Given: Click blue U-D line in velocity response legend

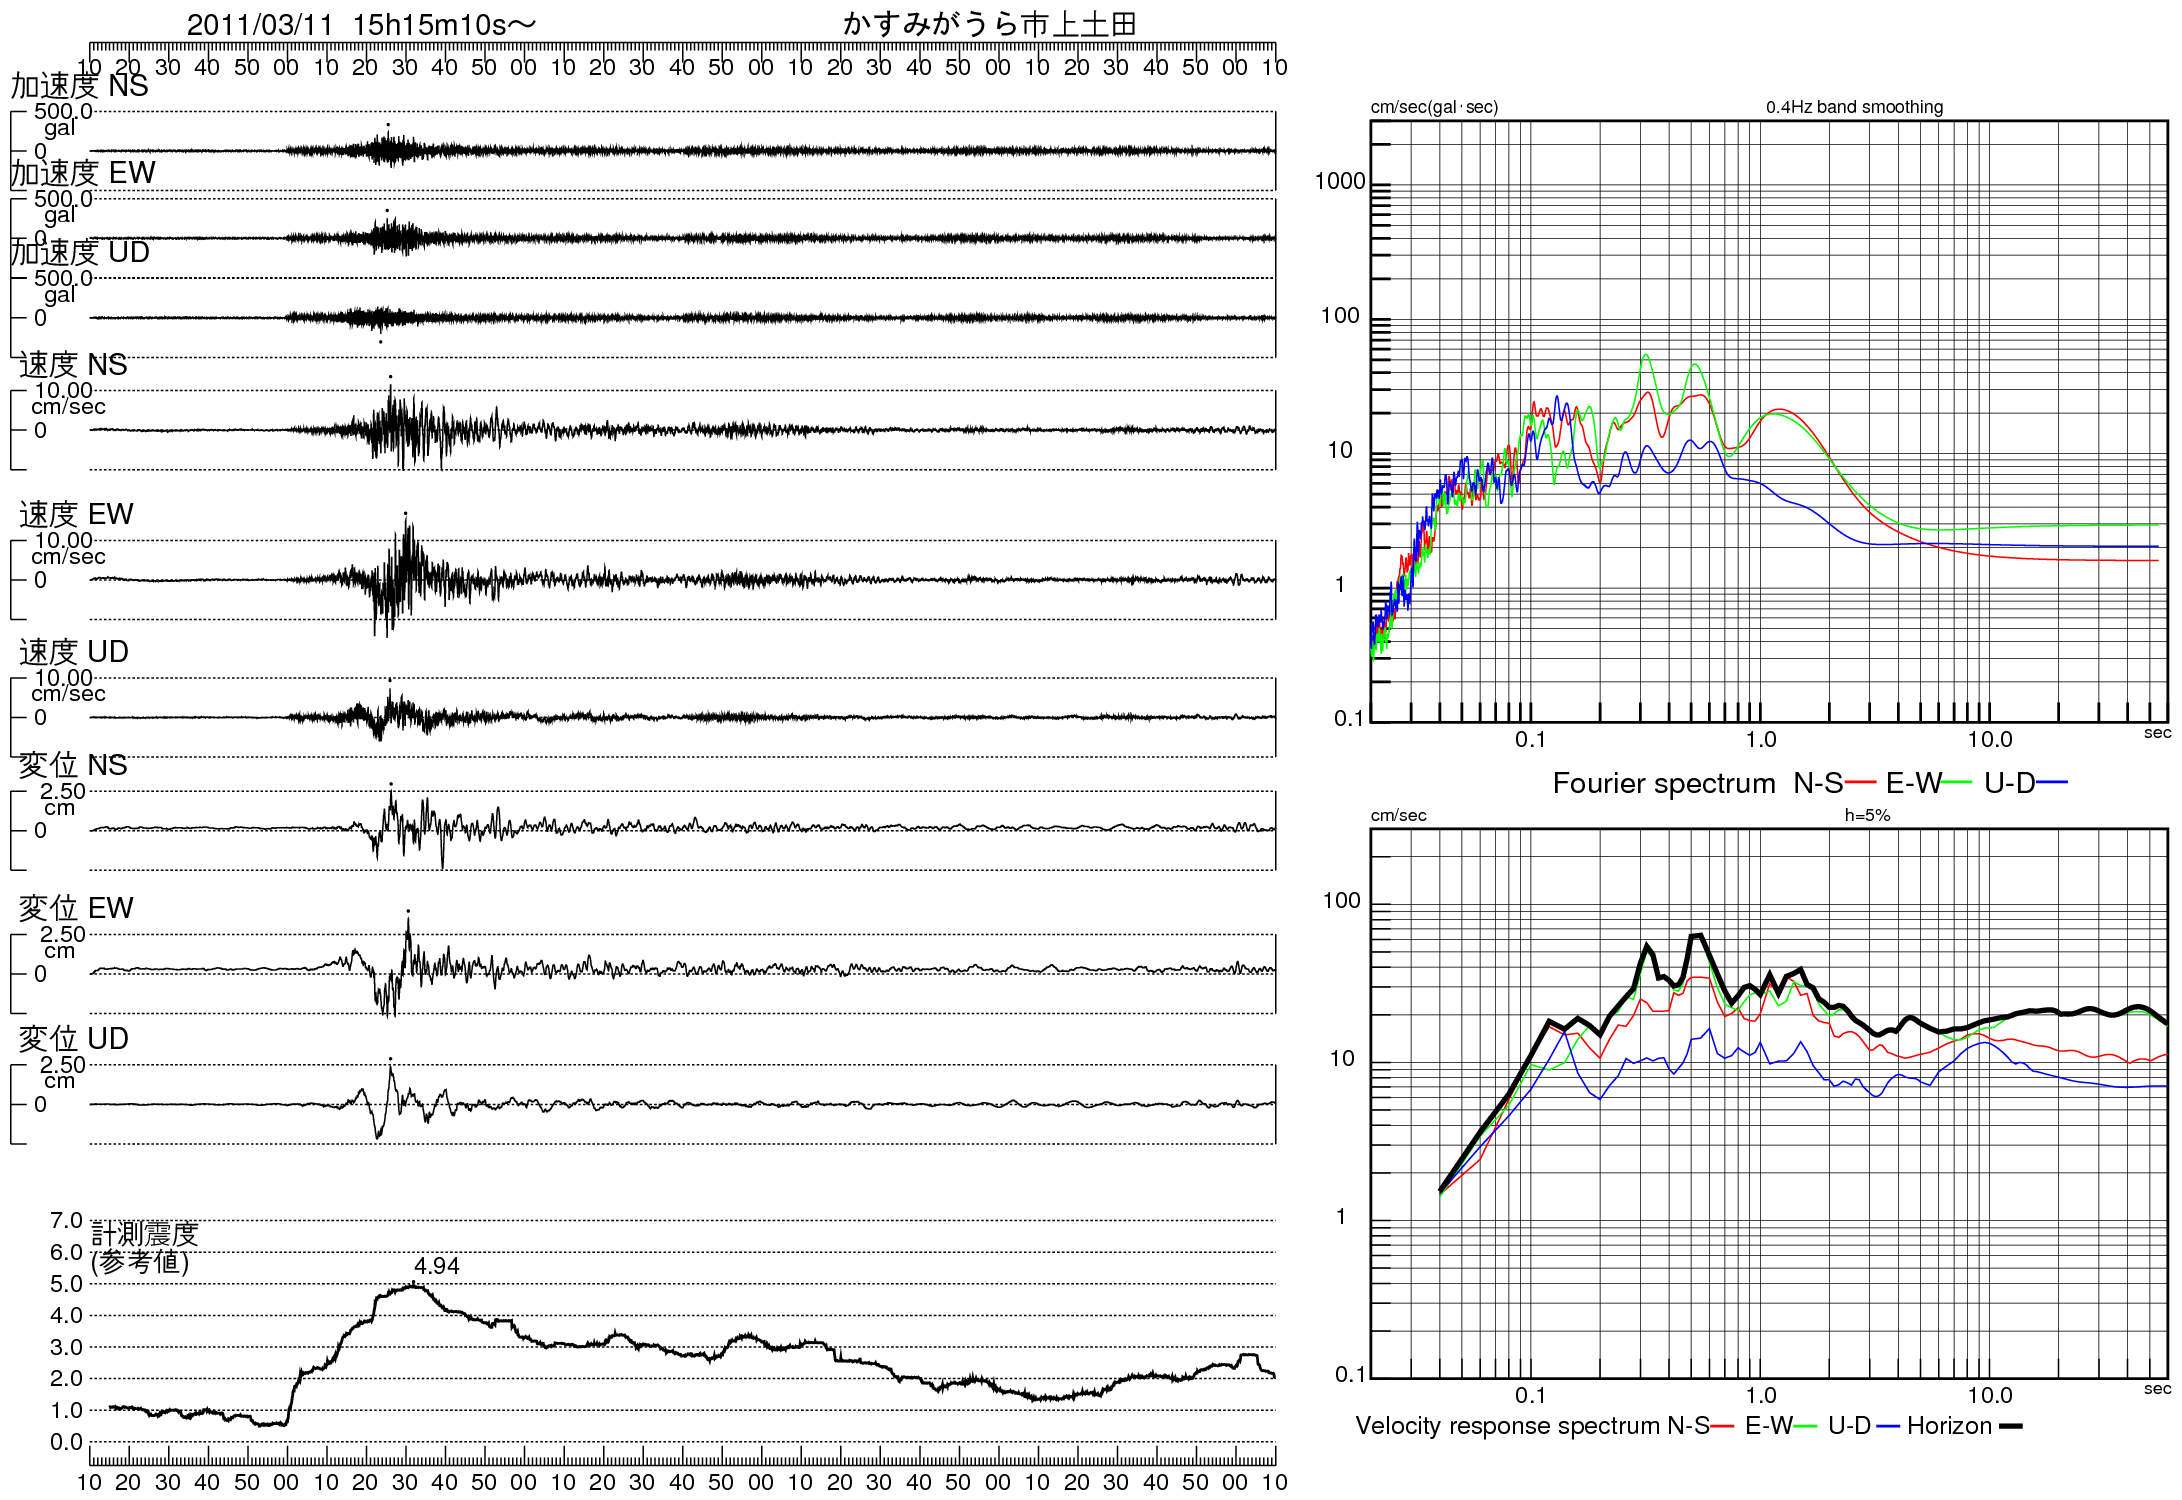Looking at the screenshot, I should point(1888,1426).
